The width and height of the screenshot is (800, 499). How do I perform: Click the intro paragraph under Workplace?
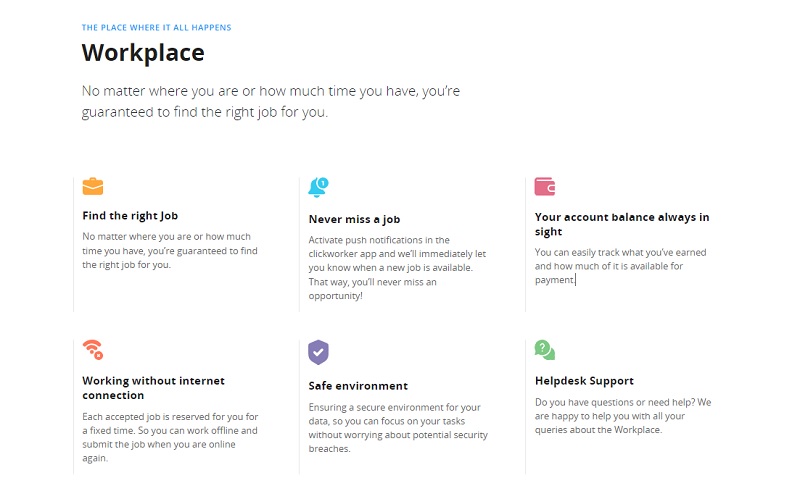point(270,101)
